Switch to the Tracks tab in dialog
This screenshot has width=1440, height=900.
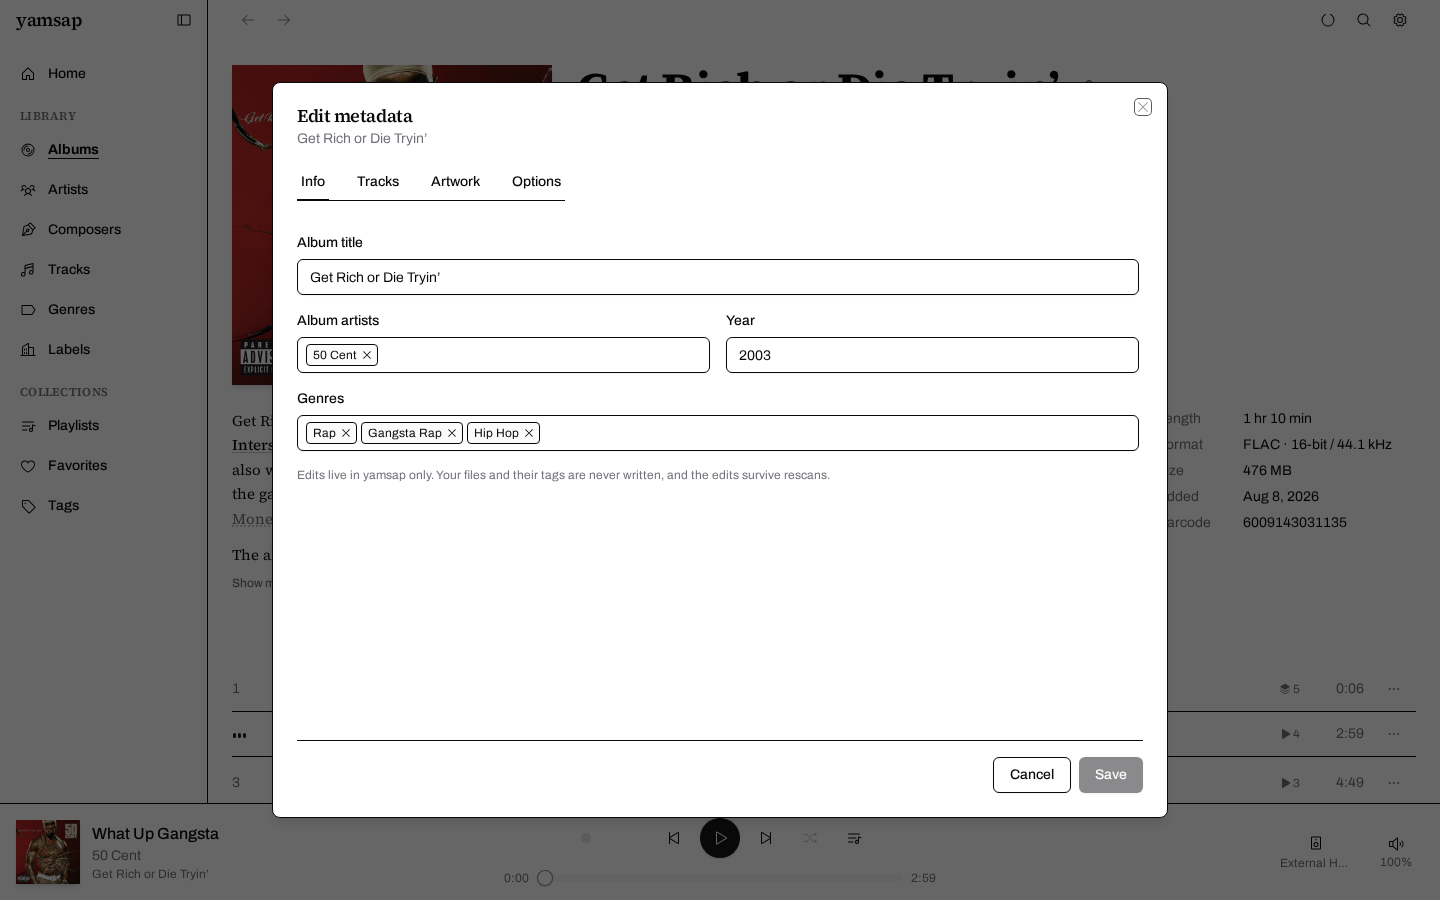378,182
